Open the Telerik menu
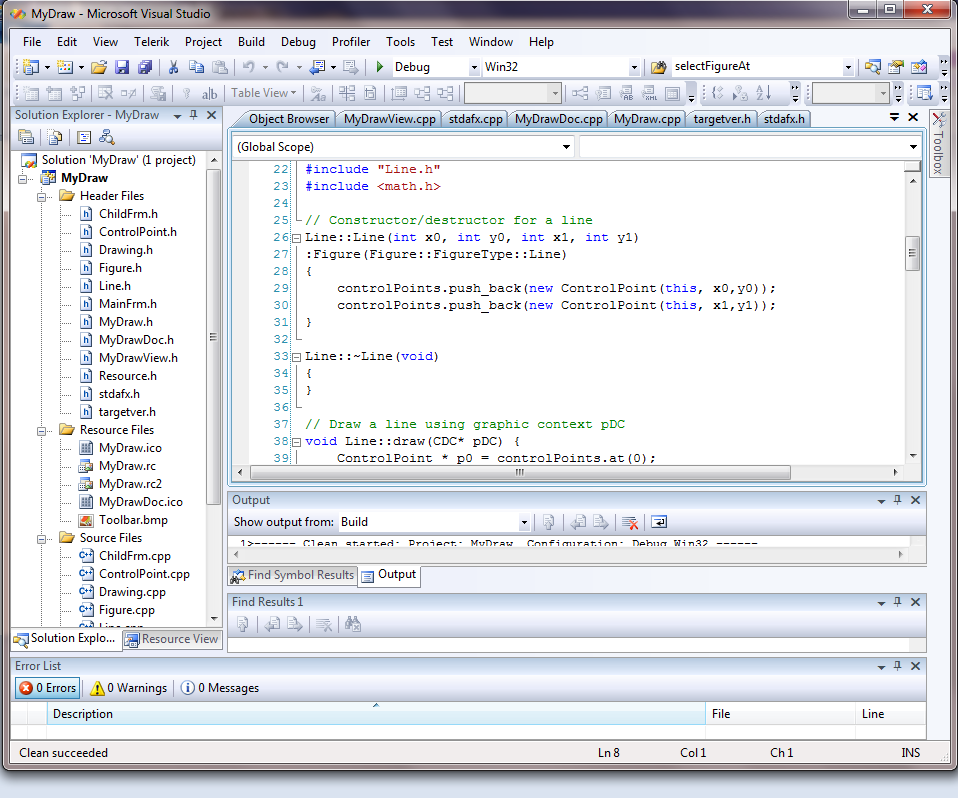The image size is (958, 798). coord(152,42)
